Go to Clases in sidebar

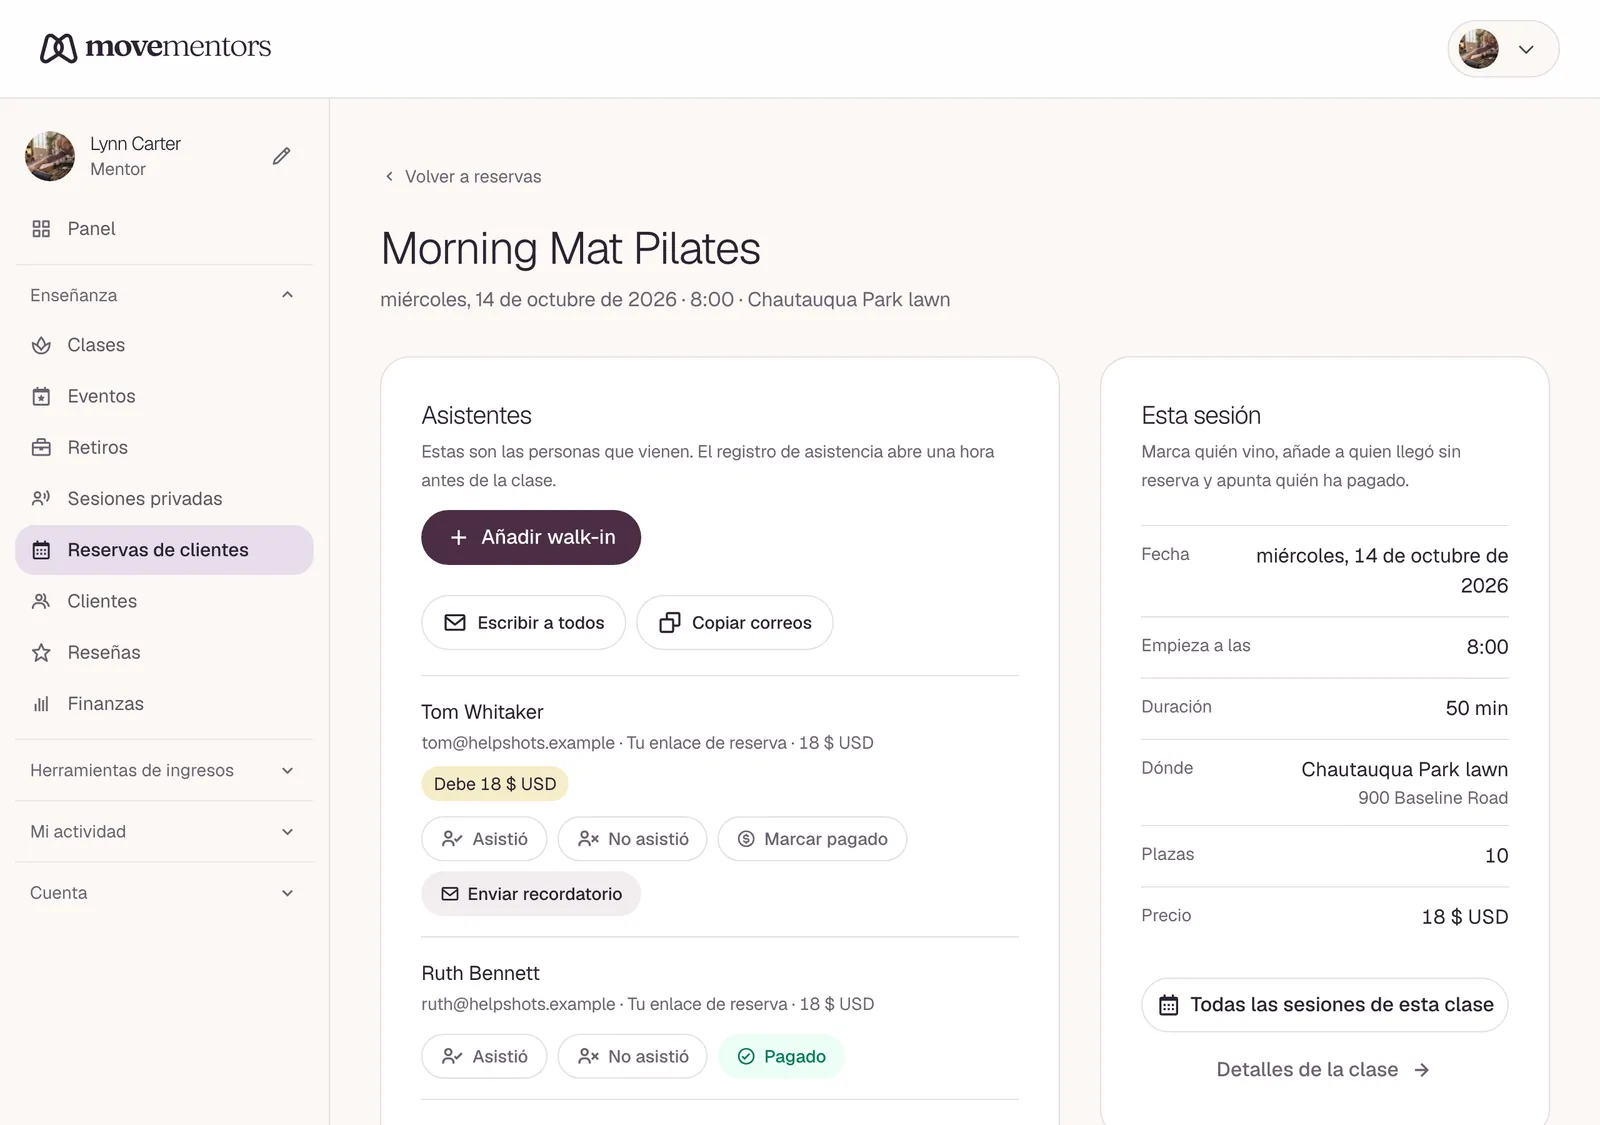164,345
